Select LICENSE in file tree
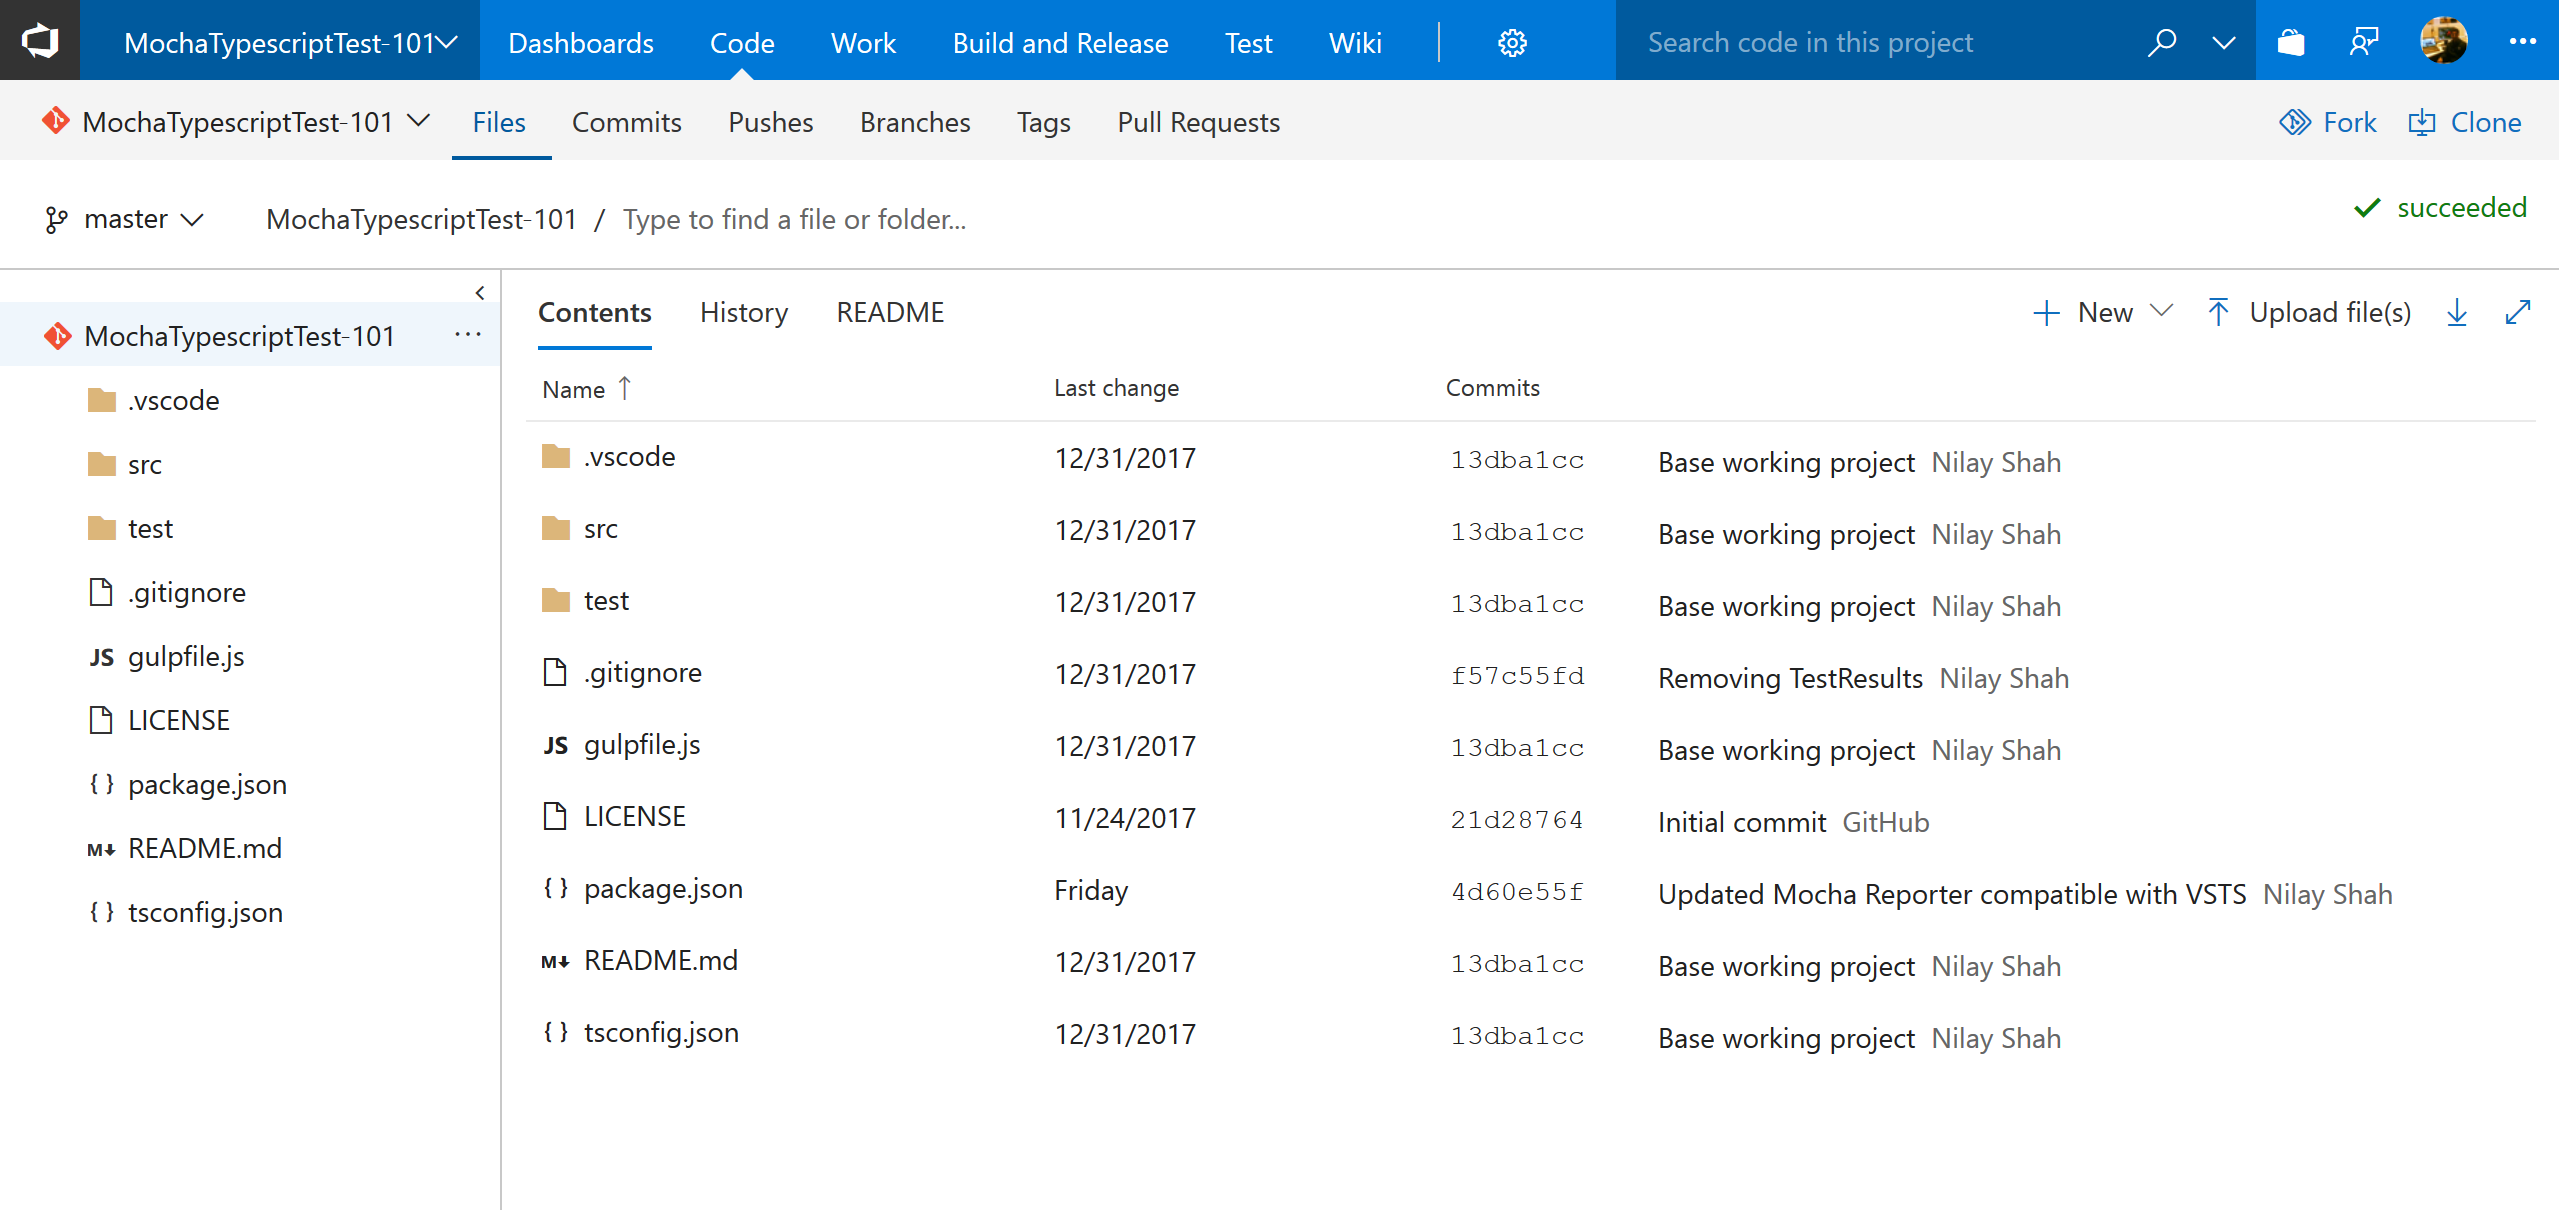 pos(179,720)
